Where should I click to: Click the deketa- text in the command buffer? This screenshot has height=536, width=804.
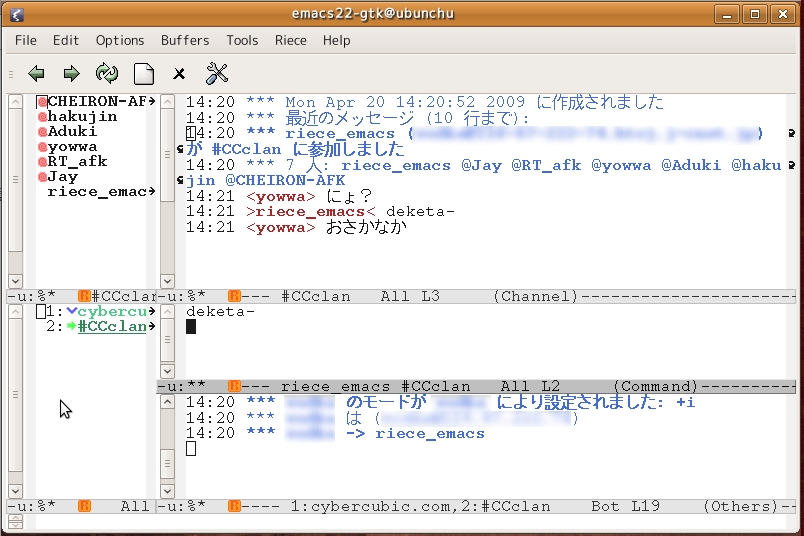tap(220, 311)
